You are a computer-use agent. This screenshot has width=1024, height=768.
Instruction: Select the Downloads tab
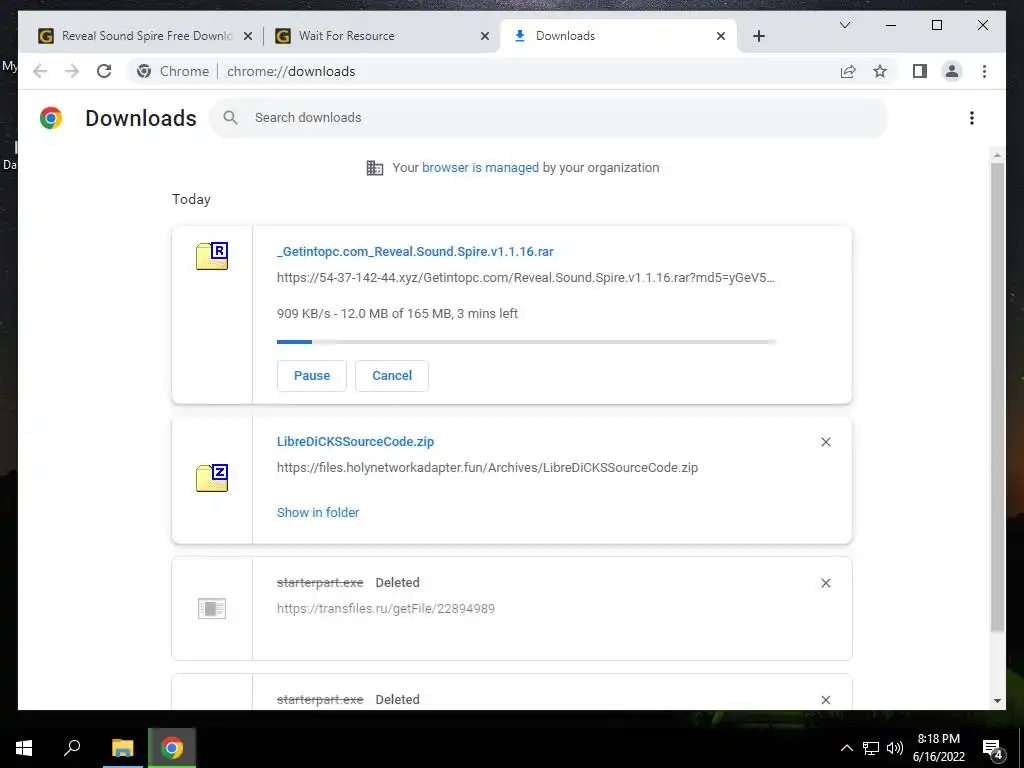click(617, 36)
